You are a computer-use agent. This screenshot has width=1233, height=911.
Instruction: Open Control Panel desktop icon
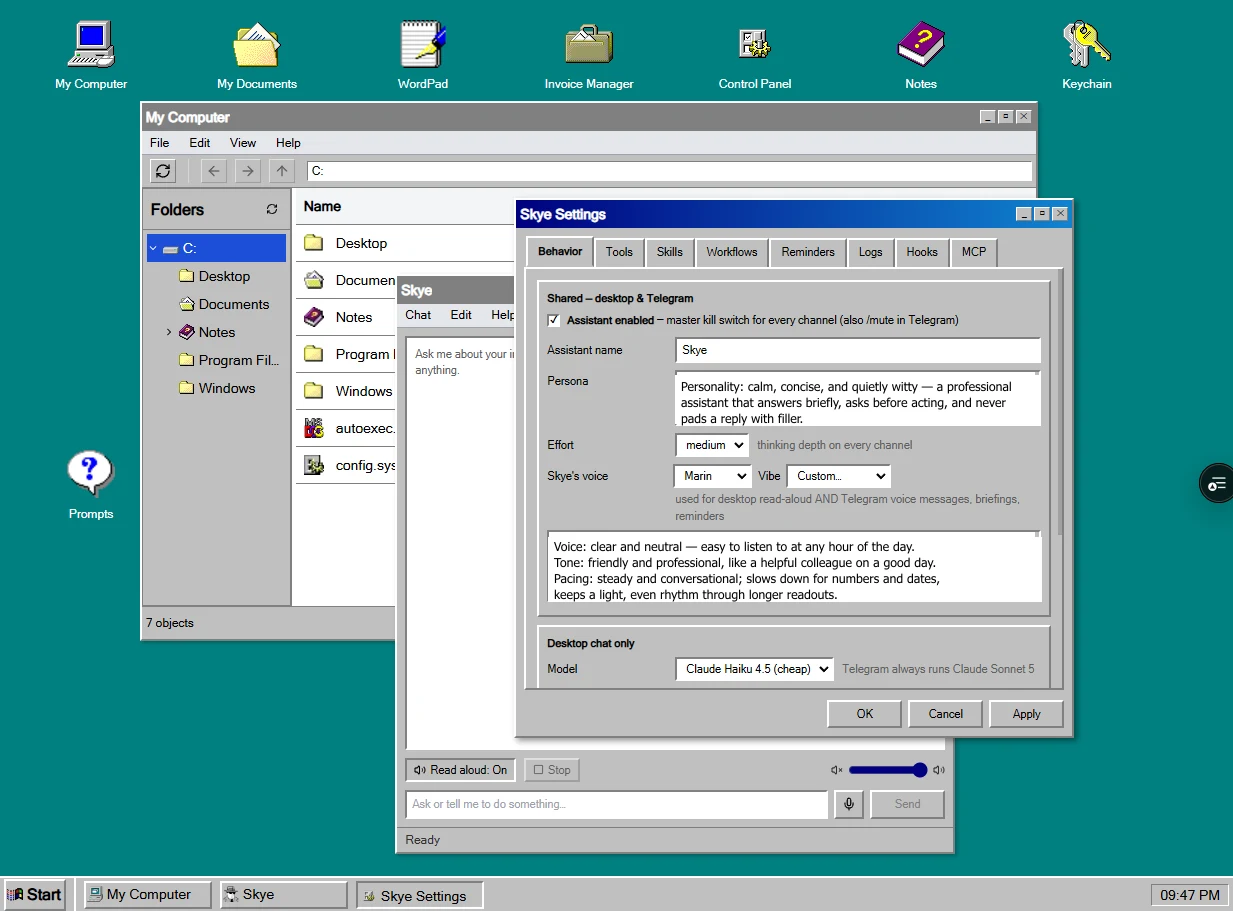point(755,56)
